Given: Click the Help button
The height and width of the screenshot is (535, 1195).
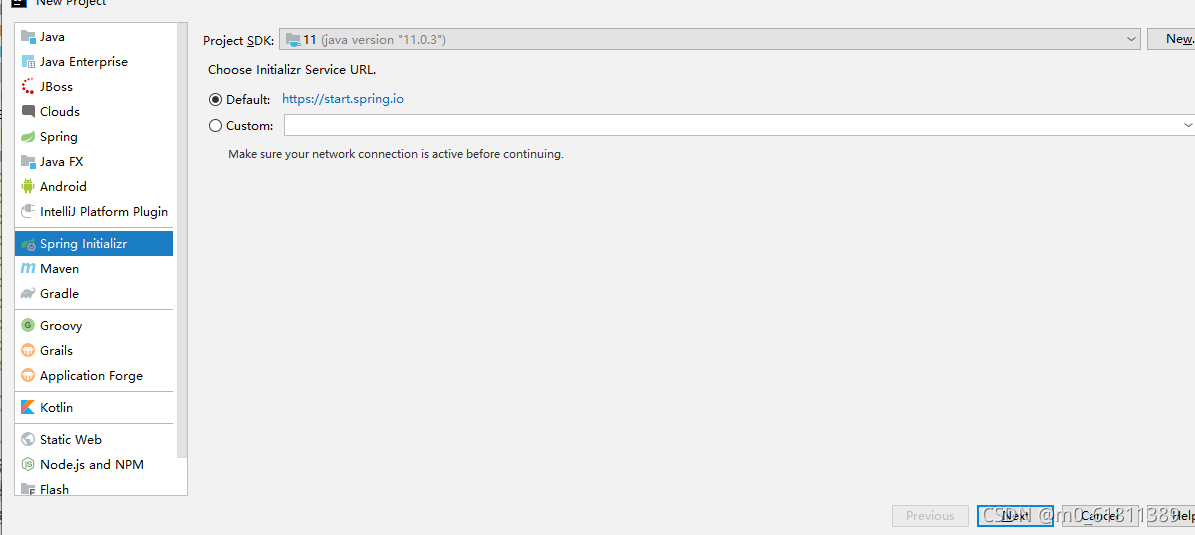Looking at the screenshot, I should (1171, 516).
